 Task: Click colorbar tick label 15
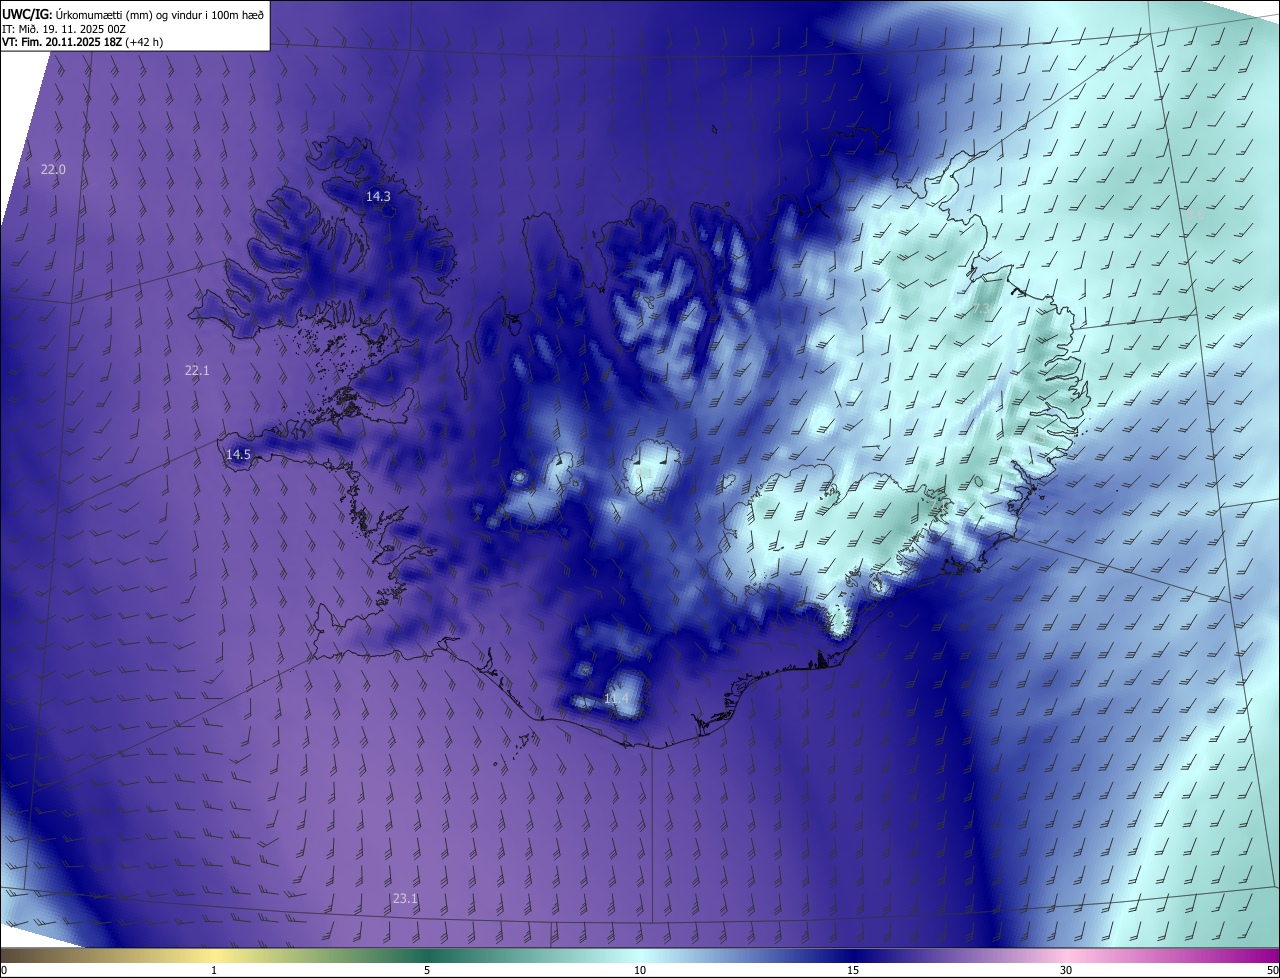point(853,970)
